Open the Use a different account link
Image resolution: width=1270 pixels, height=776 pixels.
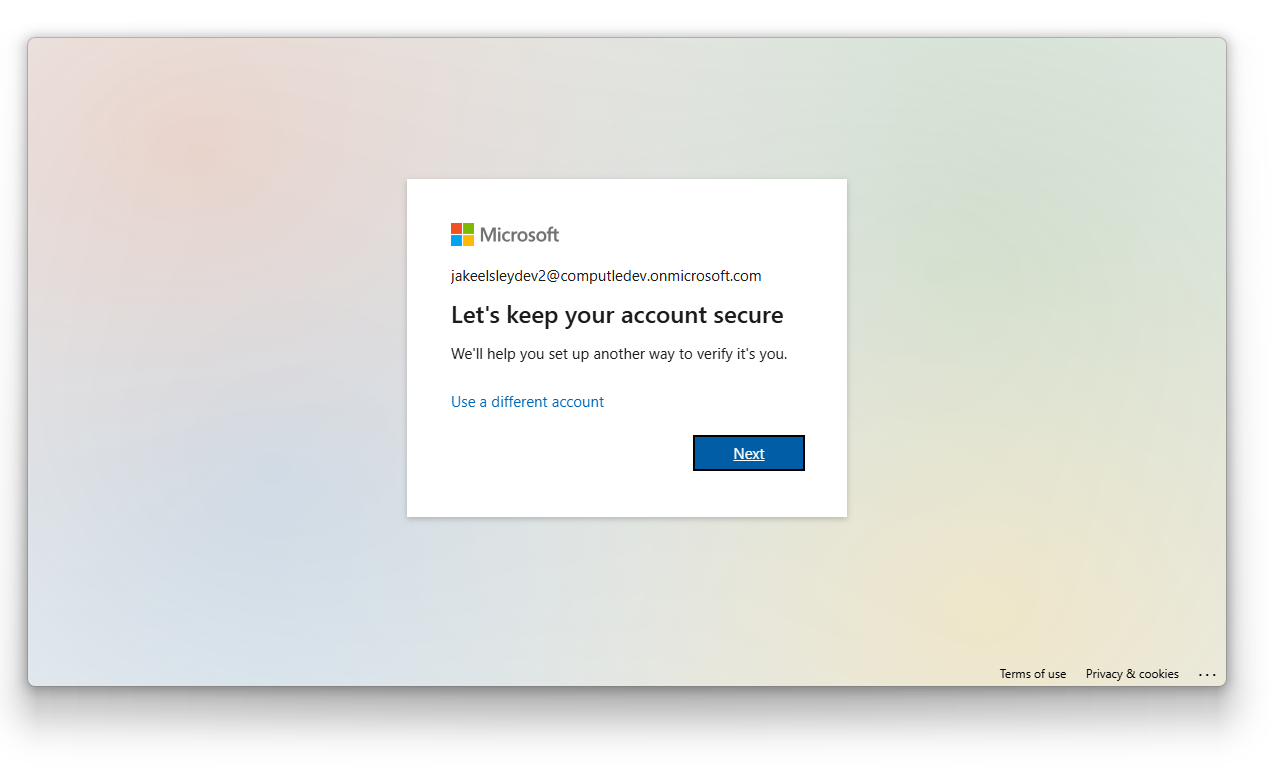(x=527, y=402)
